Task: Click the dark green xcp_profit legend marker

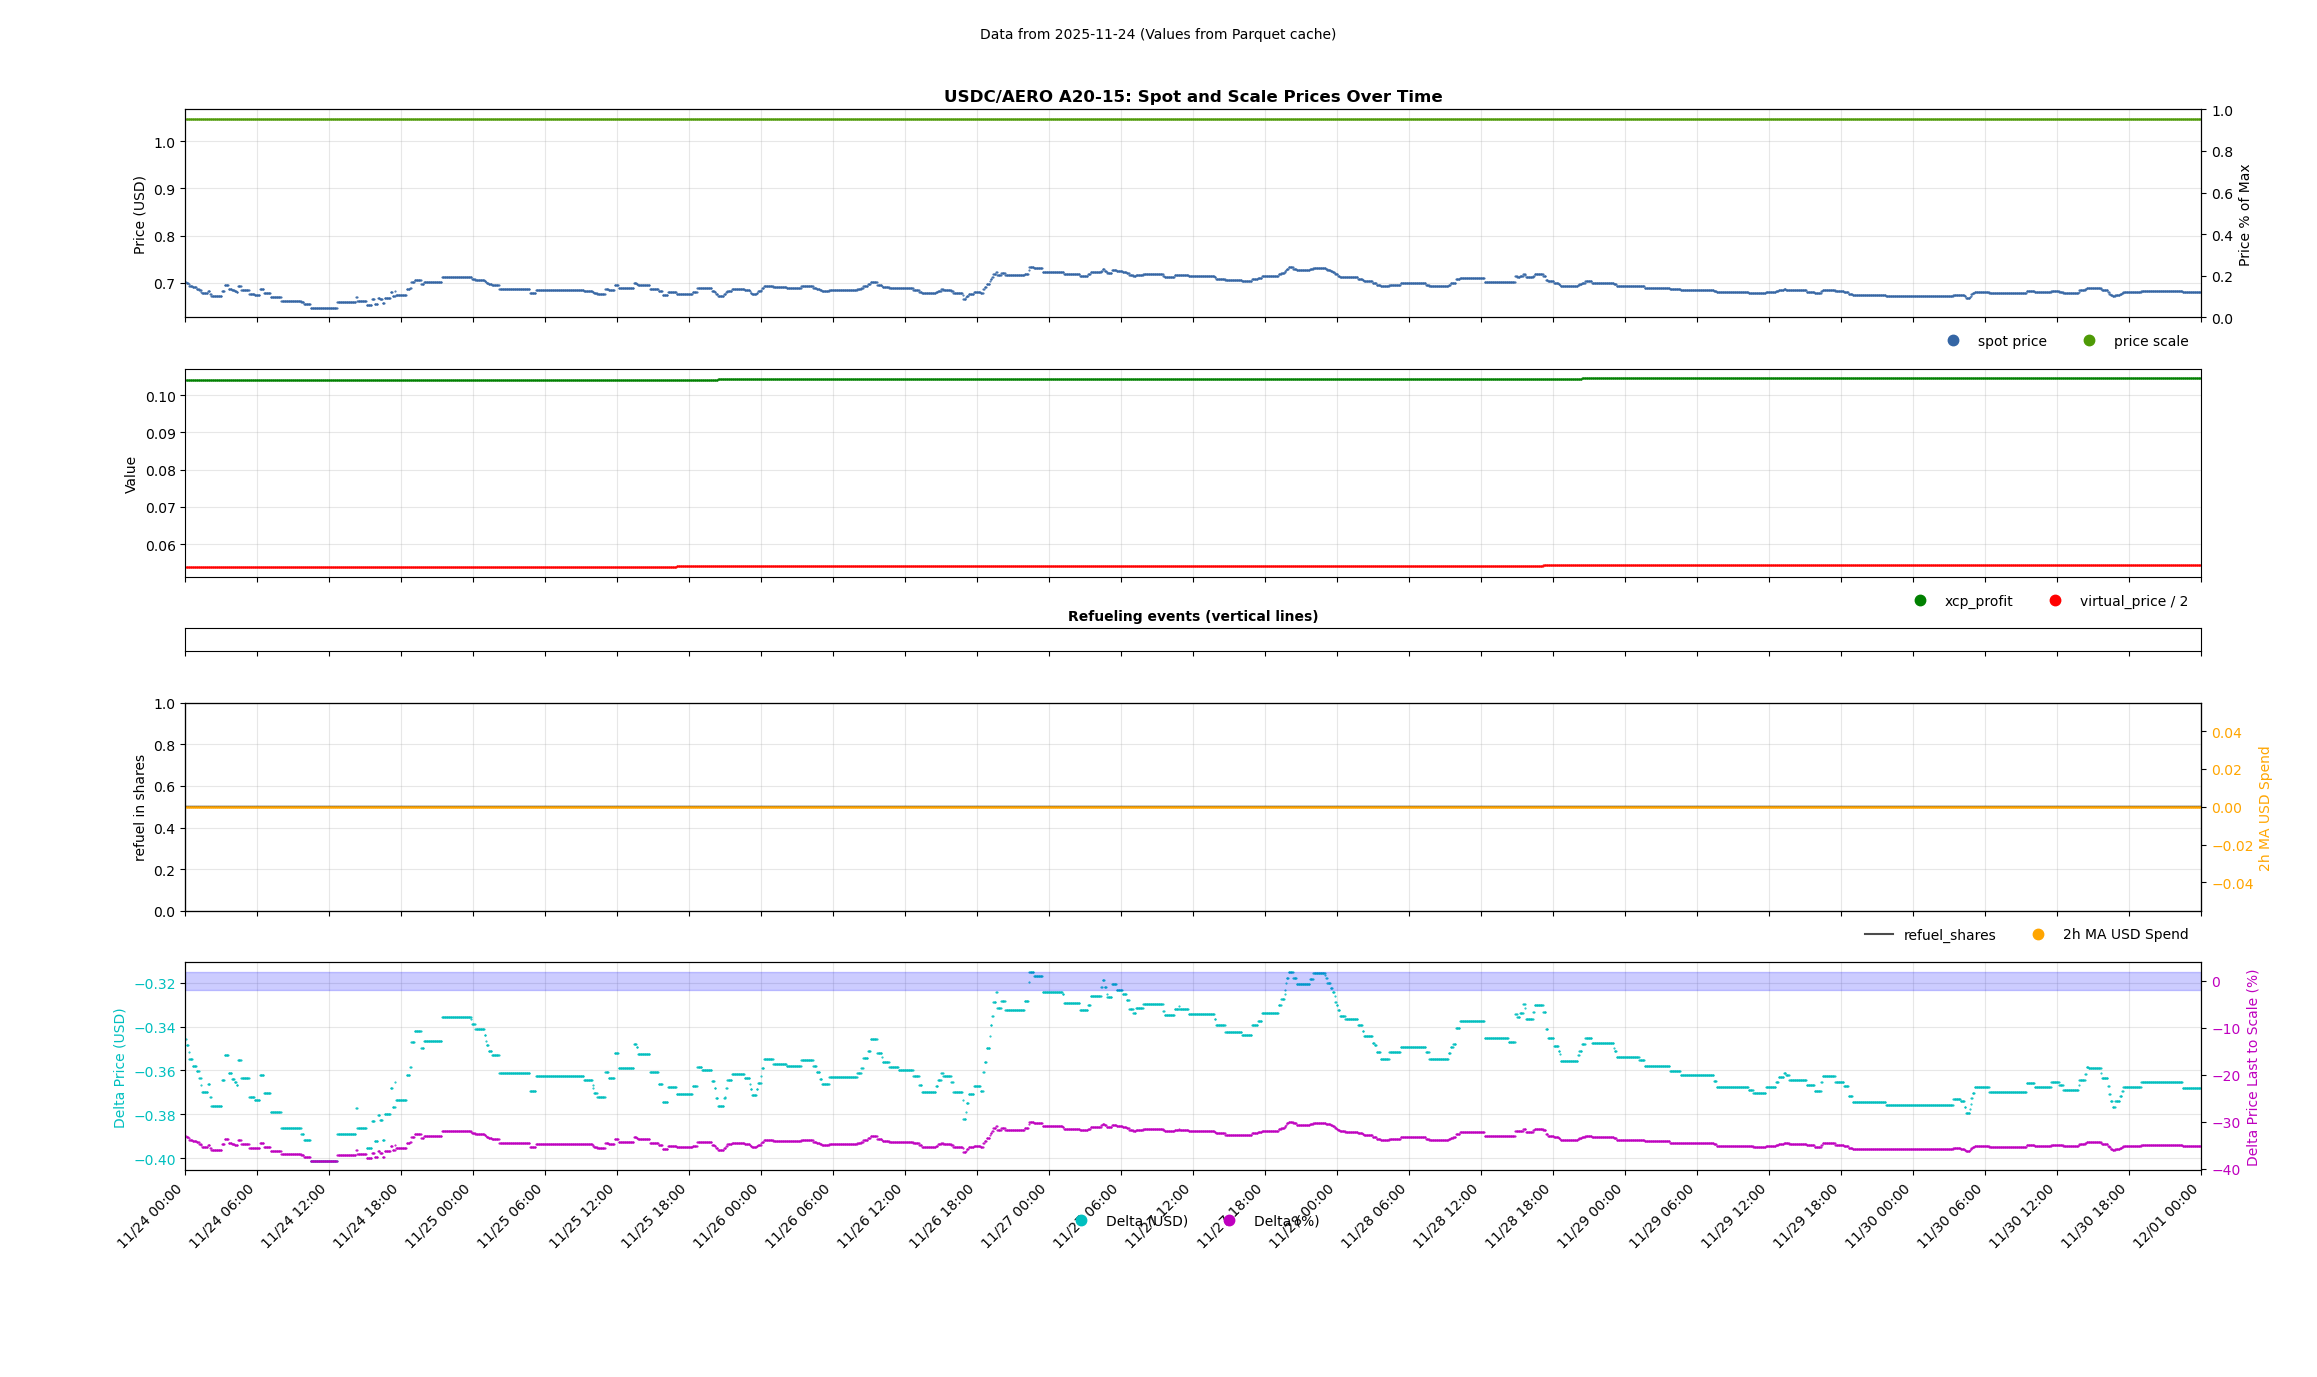Action: pos(1920,601)
